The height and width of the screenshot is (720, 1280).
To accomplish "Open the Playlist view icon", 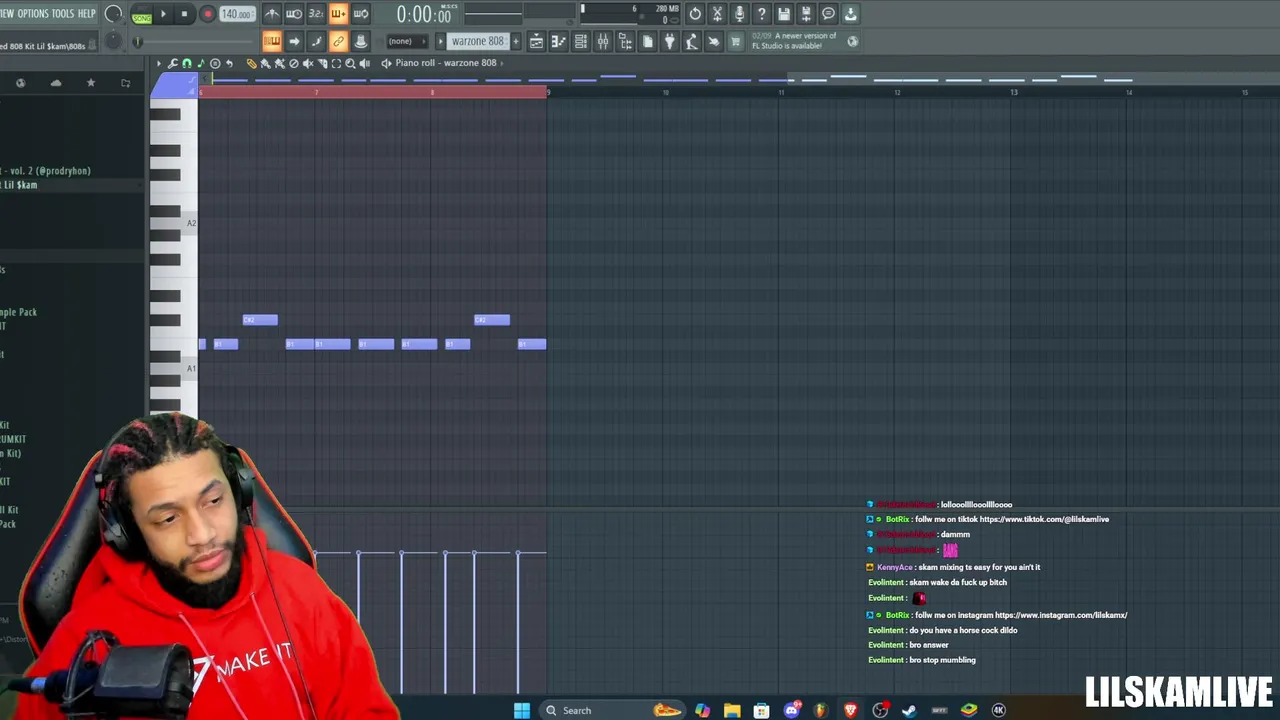I will 536,41.
